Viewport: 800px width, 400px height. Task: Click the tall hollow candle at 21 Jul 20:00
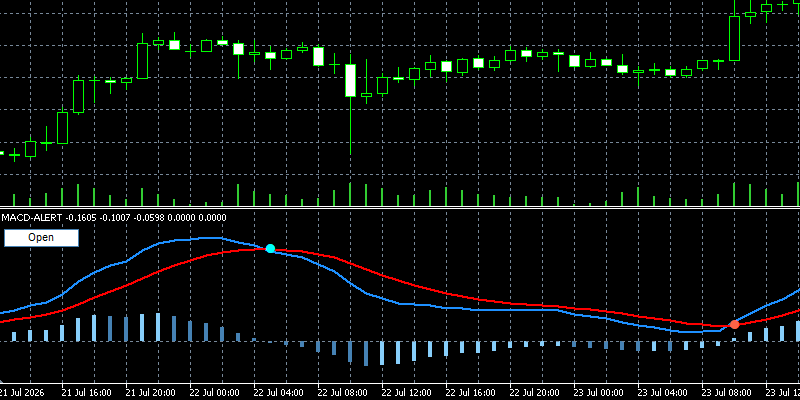point(142,61)
